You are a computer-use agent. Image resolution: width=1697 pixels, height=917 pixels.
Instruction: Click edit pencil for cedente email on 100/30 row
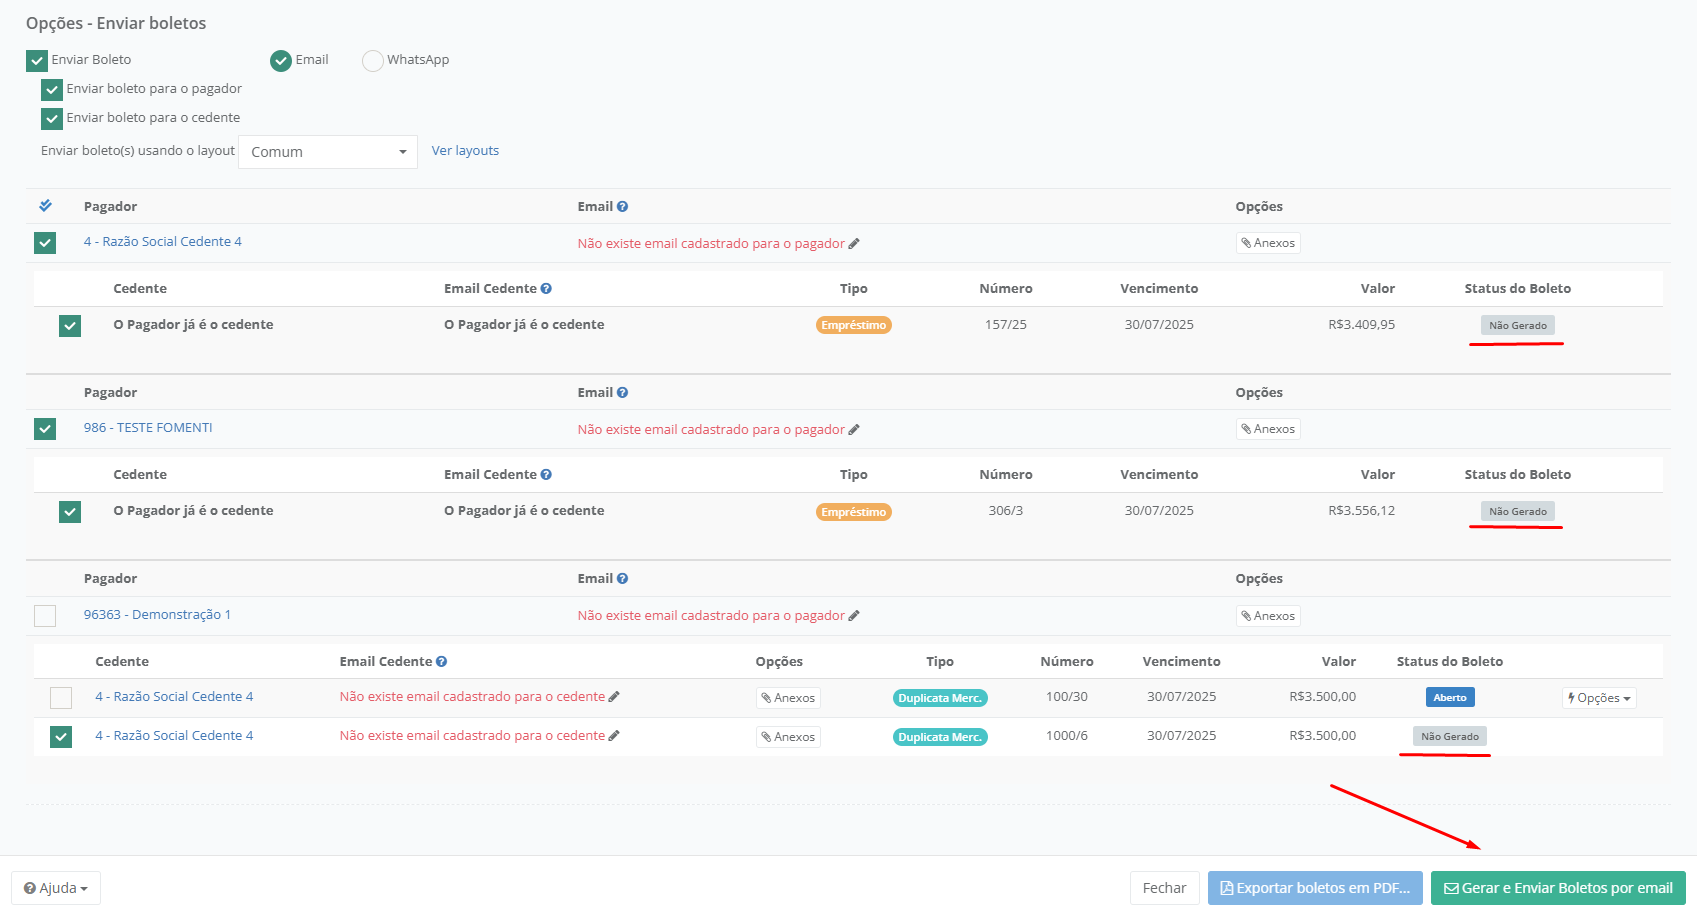point(614,697)
